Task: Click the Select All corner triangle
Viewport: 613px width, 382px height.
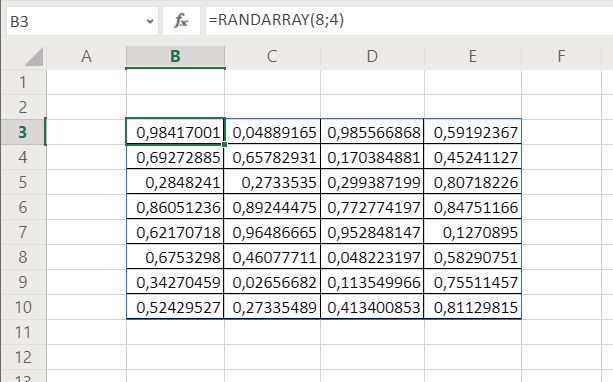Action: coord(34,57)
